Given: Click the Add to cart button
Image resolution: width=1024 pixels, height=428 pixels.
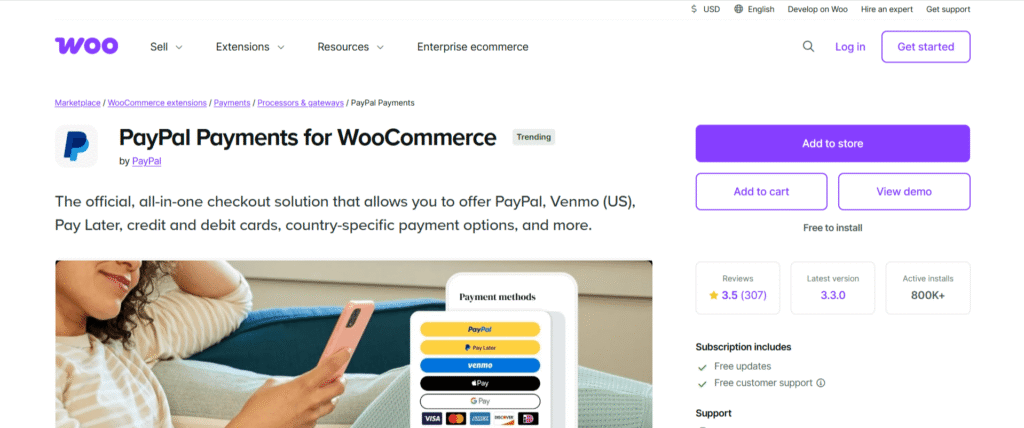Looking at the screenshot, I should click(761, 191).
